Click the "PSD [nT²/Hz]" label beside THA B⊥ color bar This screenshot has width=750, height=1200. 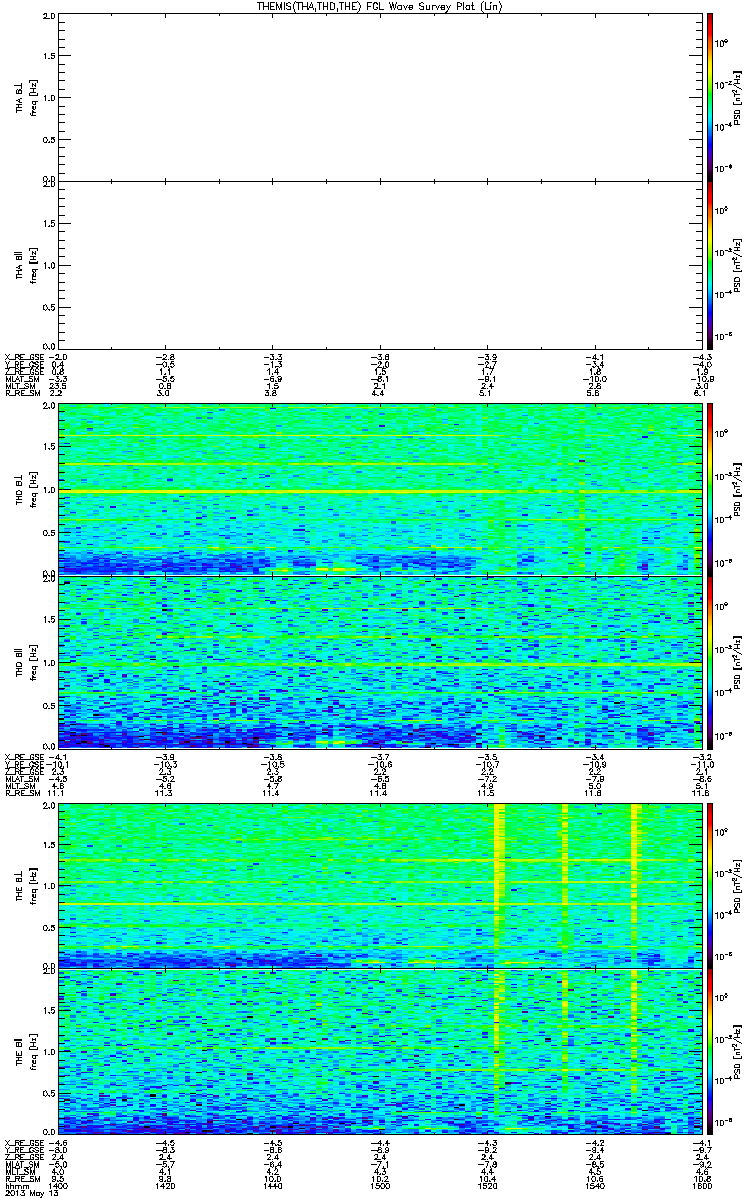[737, 97]
